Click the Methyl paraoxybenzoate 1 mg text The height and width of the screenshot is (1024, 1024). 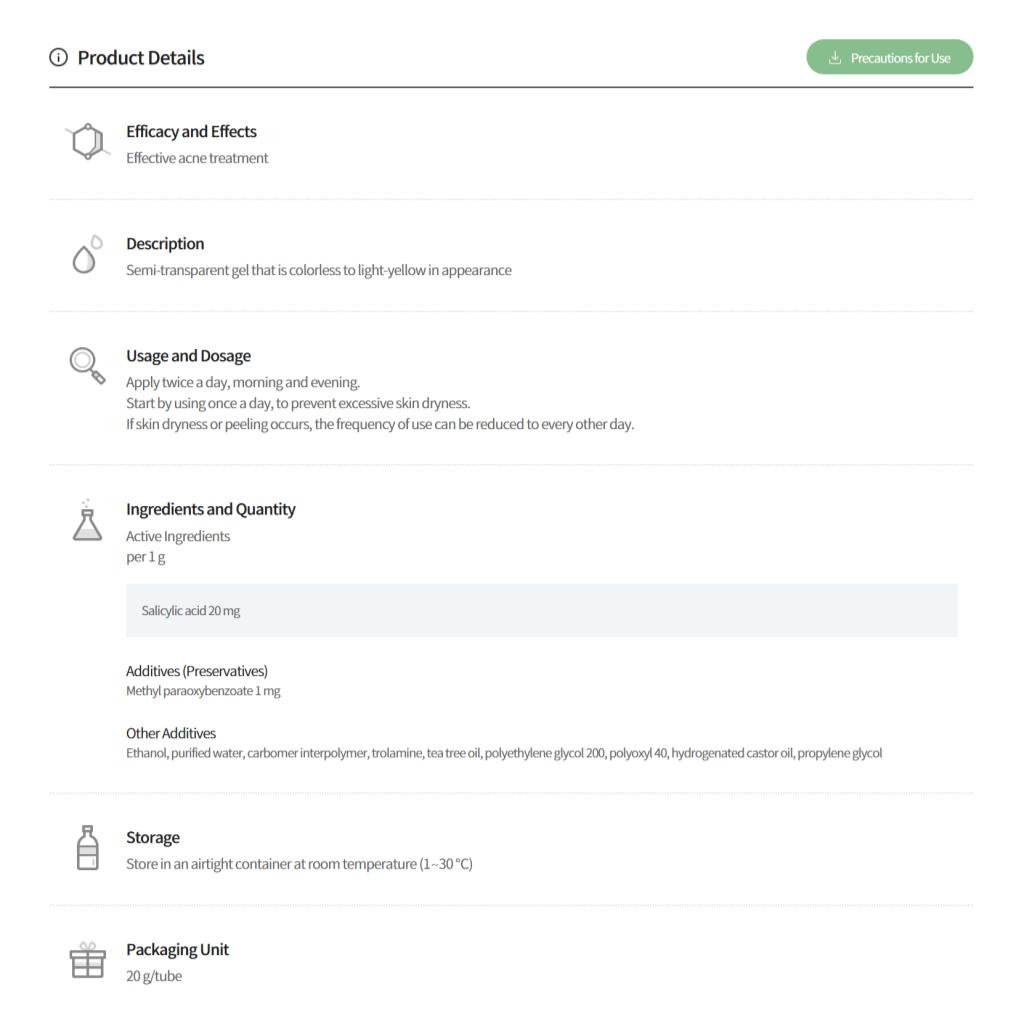click(203, 691)
